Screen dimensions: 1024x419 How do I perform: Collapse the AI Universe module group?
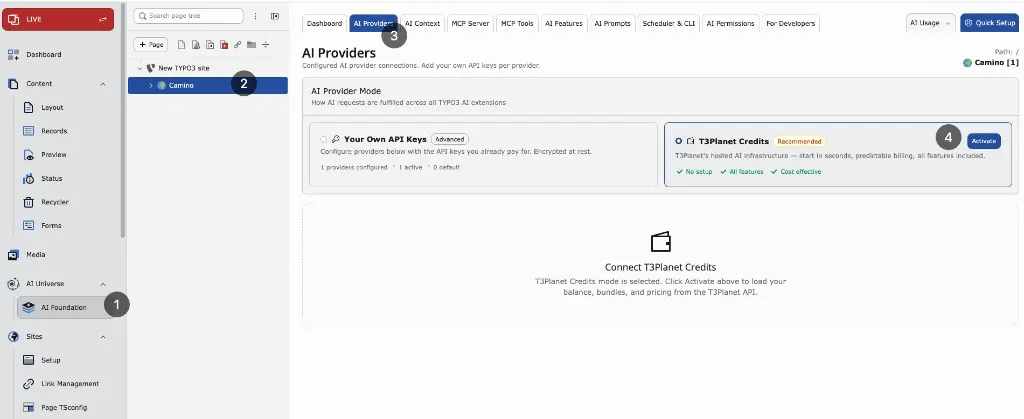(x=103, y=284)
